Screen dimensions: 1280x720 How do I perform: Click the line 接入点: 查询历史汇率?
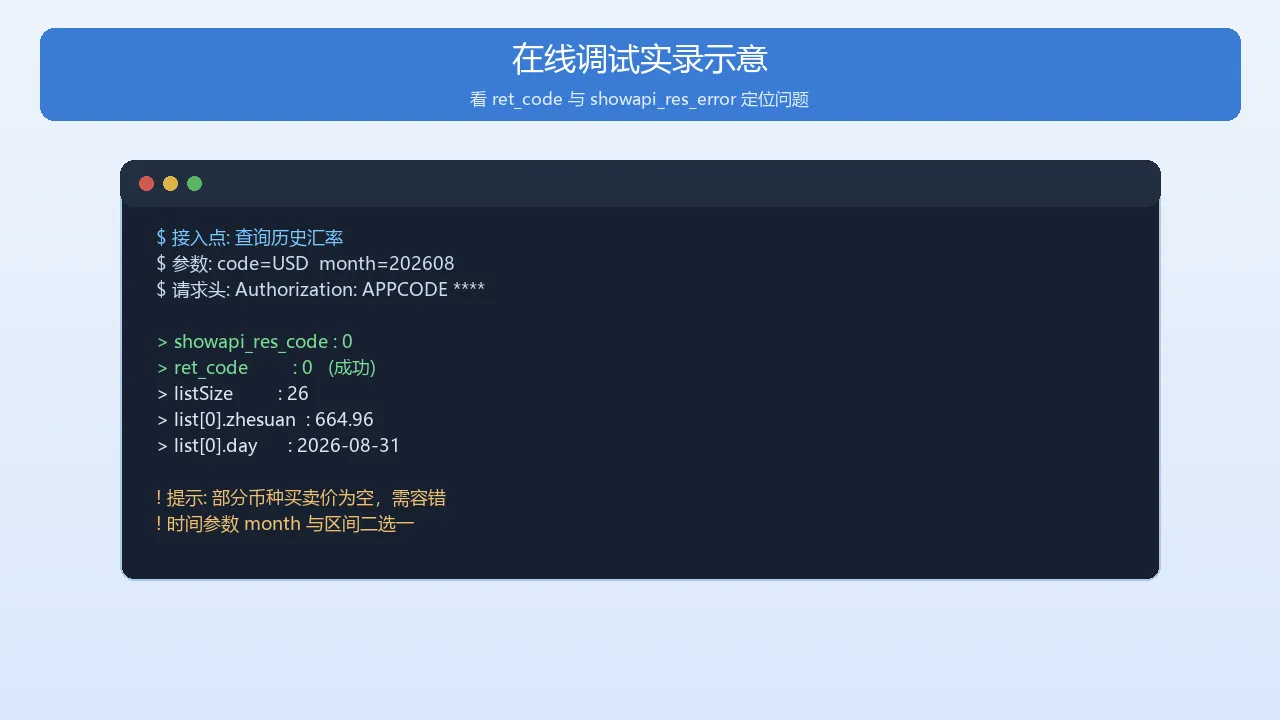tap(250, 238)
